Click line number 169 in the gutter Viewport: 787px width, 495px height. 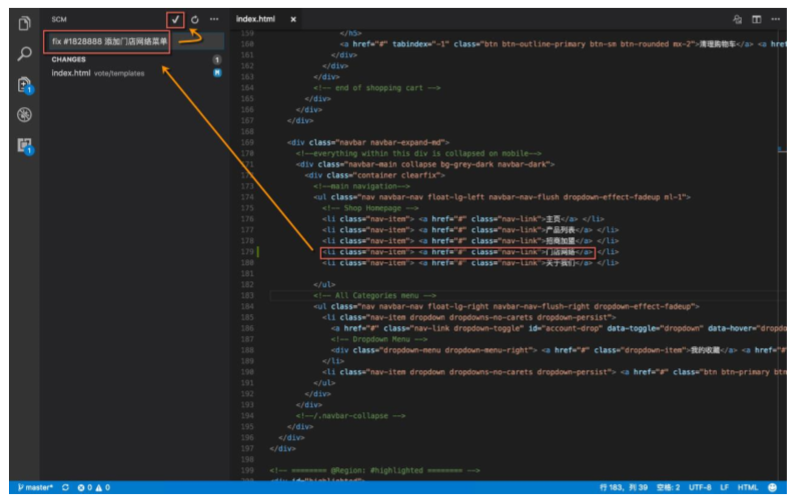click(247, 143)
